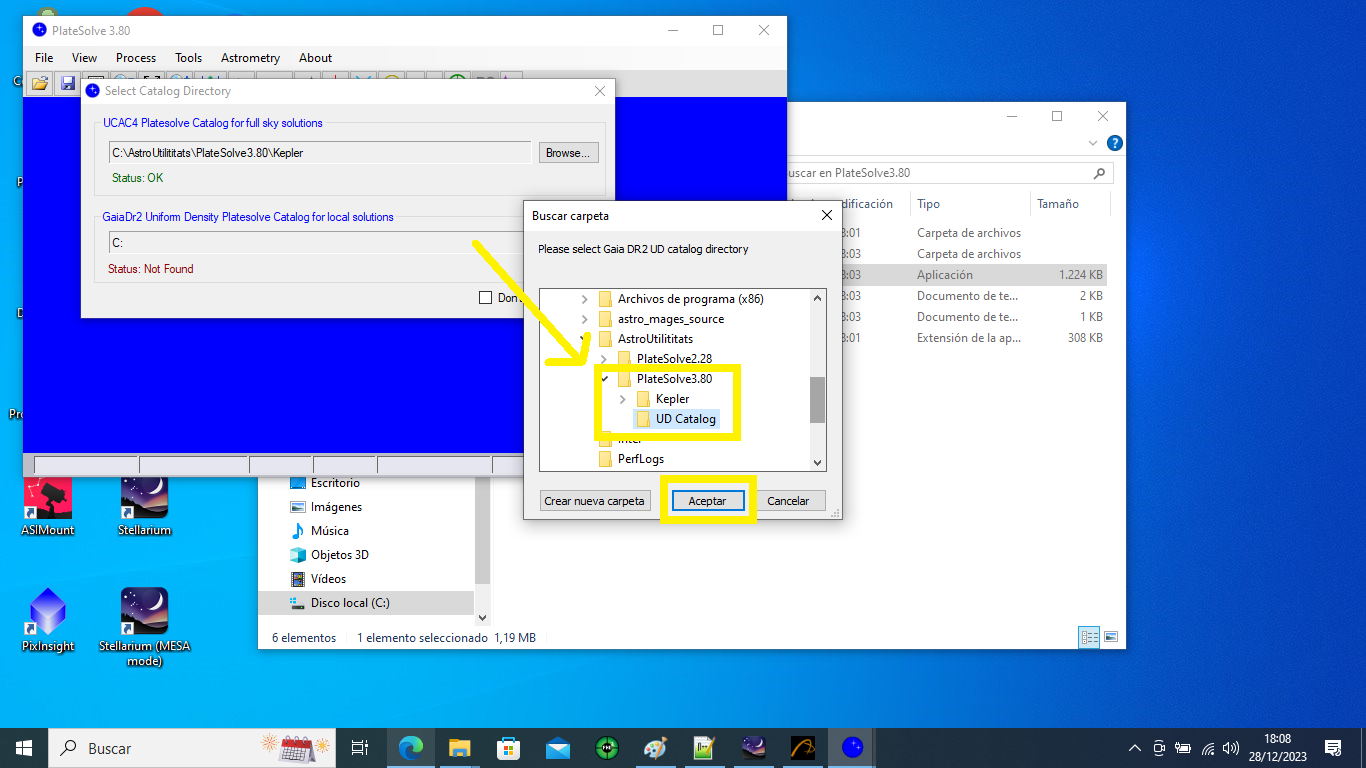The width and height of the screenshot is (1366, 768).
Task: Select the PlateSolve3.80 folder in tree
Action: [664, 379]
